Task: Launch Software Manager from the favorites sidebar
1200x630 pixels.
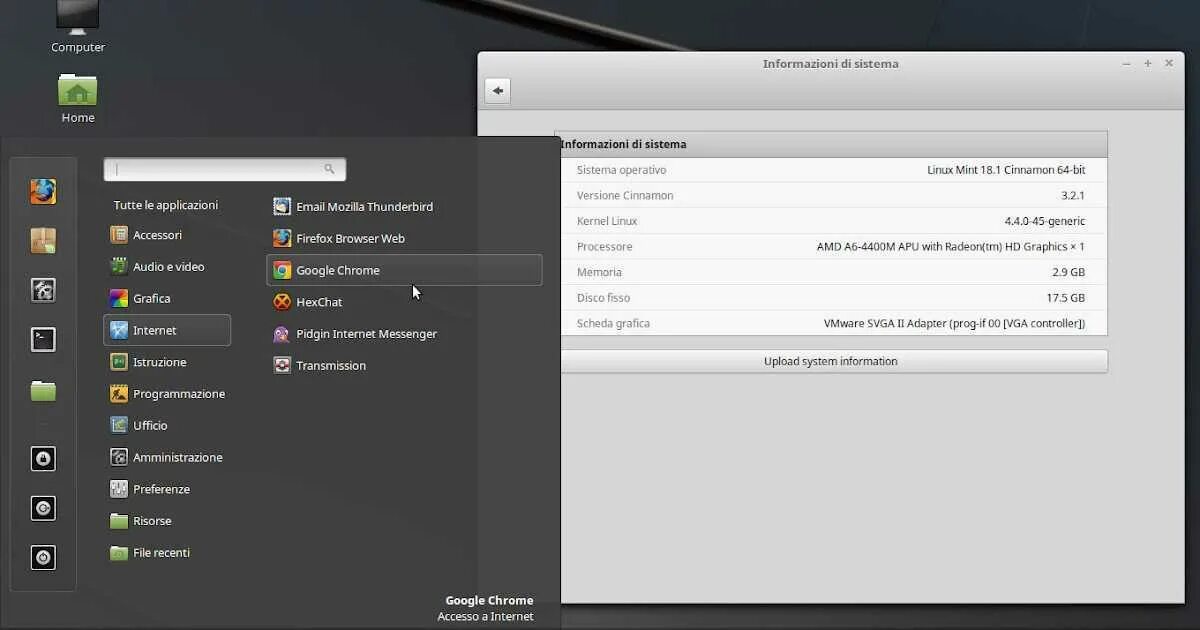Action: point(43,241)
